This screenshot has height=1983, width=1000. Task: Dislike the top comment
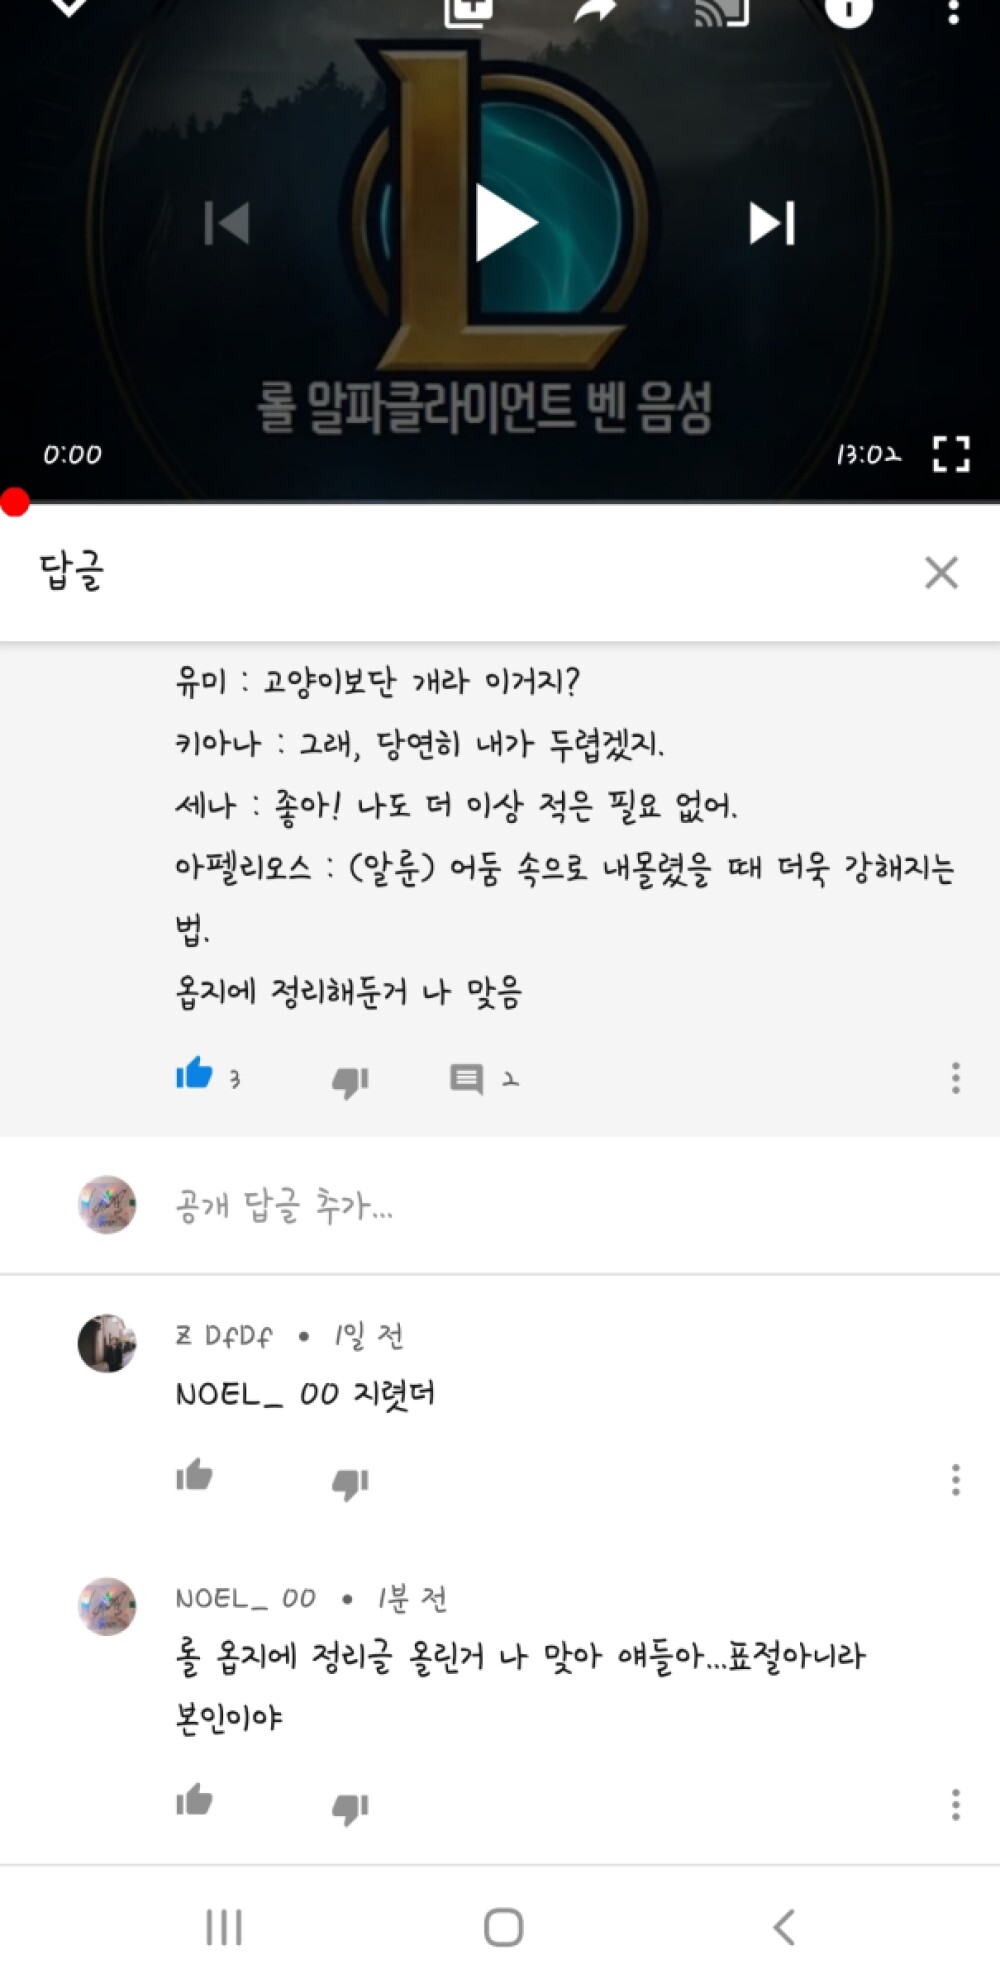350,1080
